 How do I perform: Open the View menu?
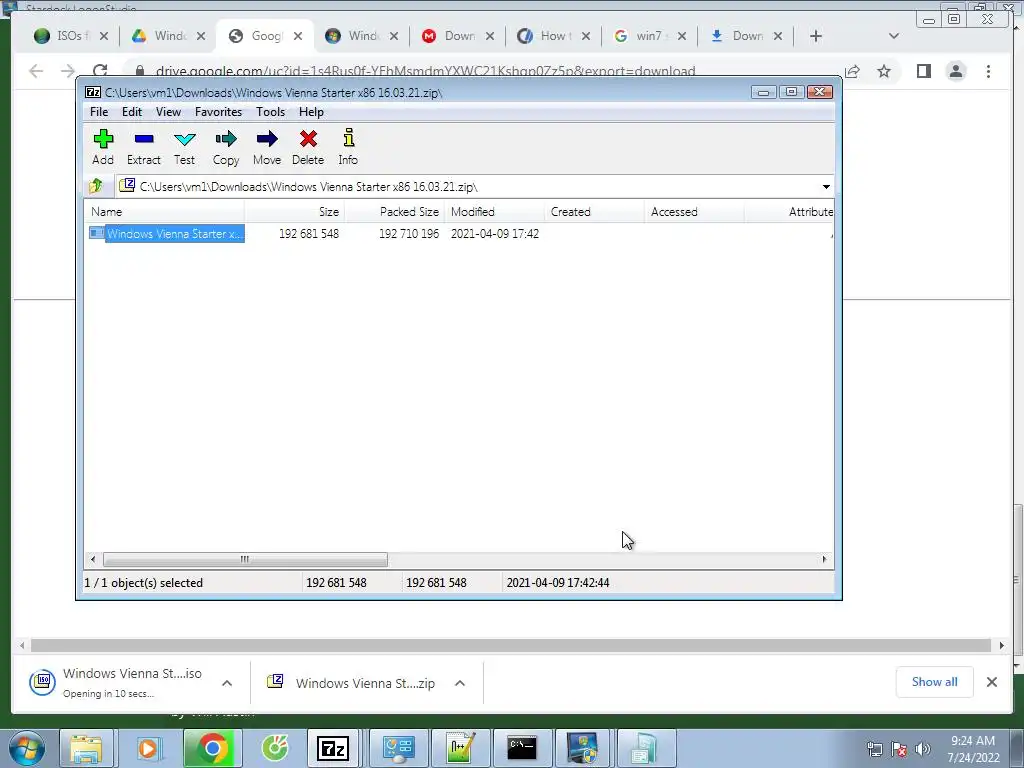(x=168, y=112)
